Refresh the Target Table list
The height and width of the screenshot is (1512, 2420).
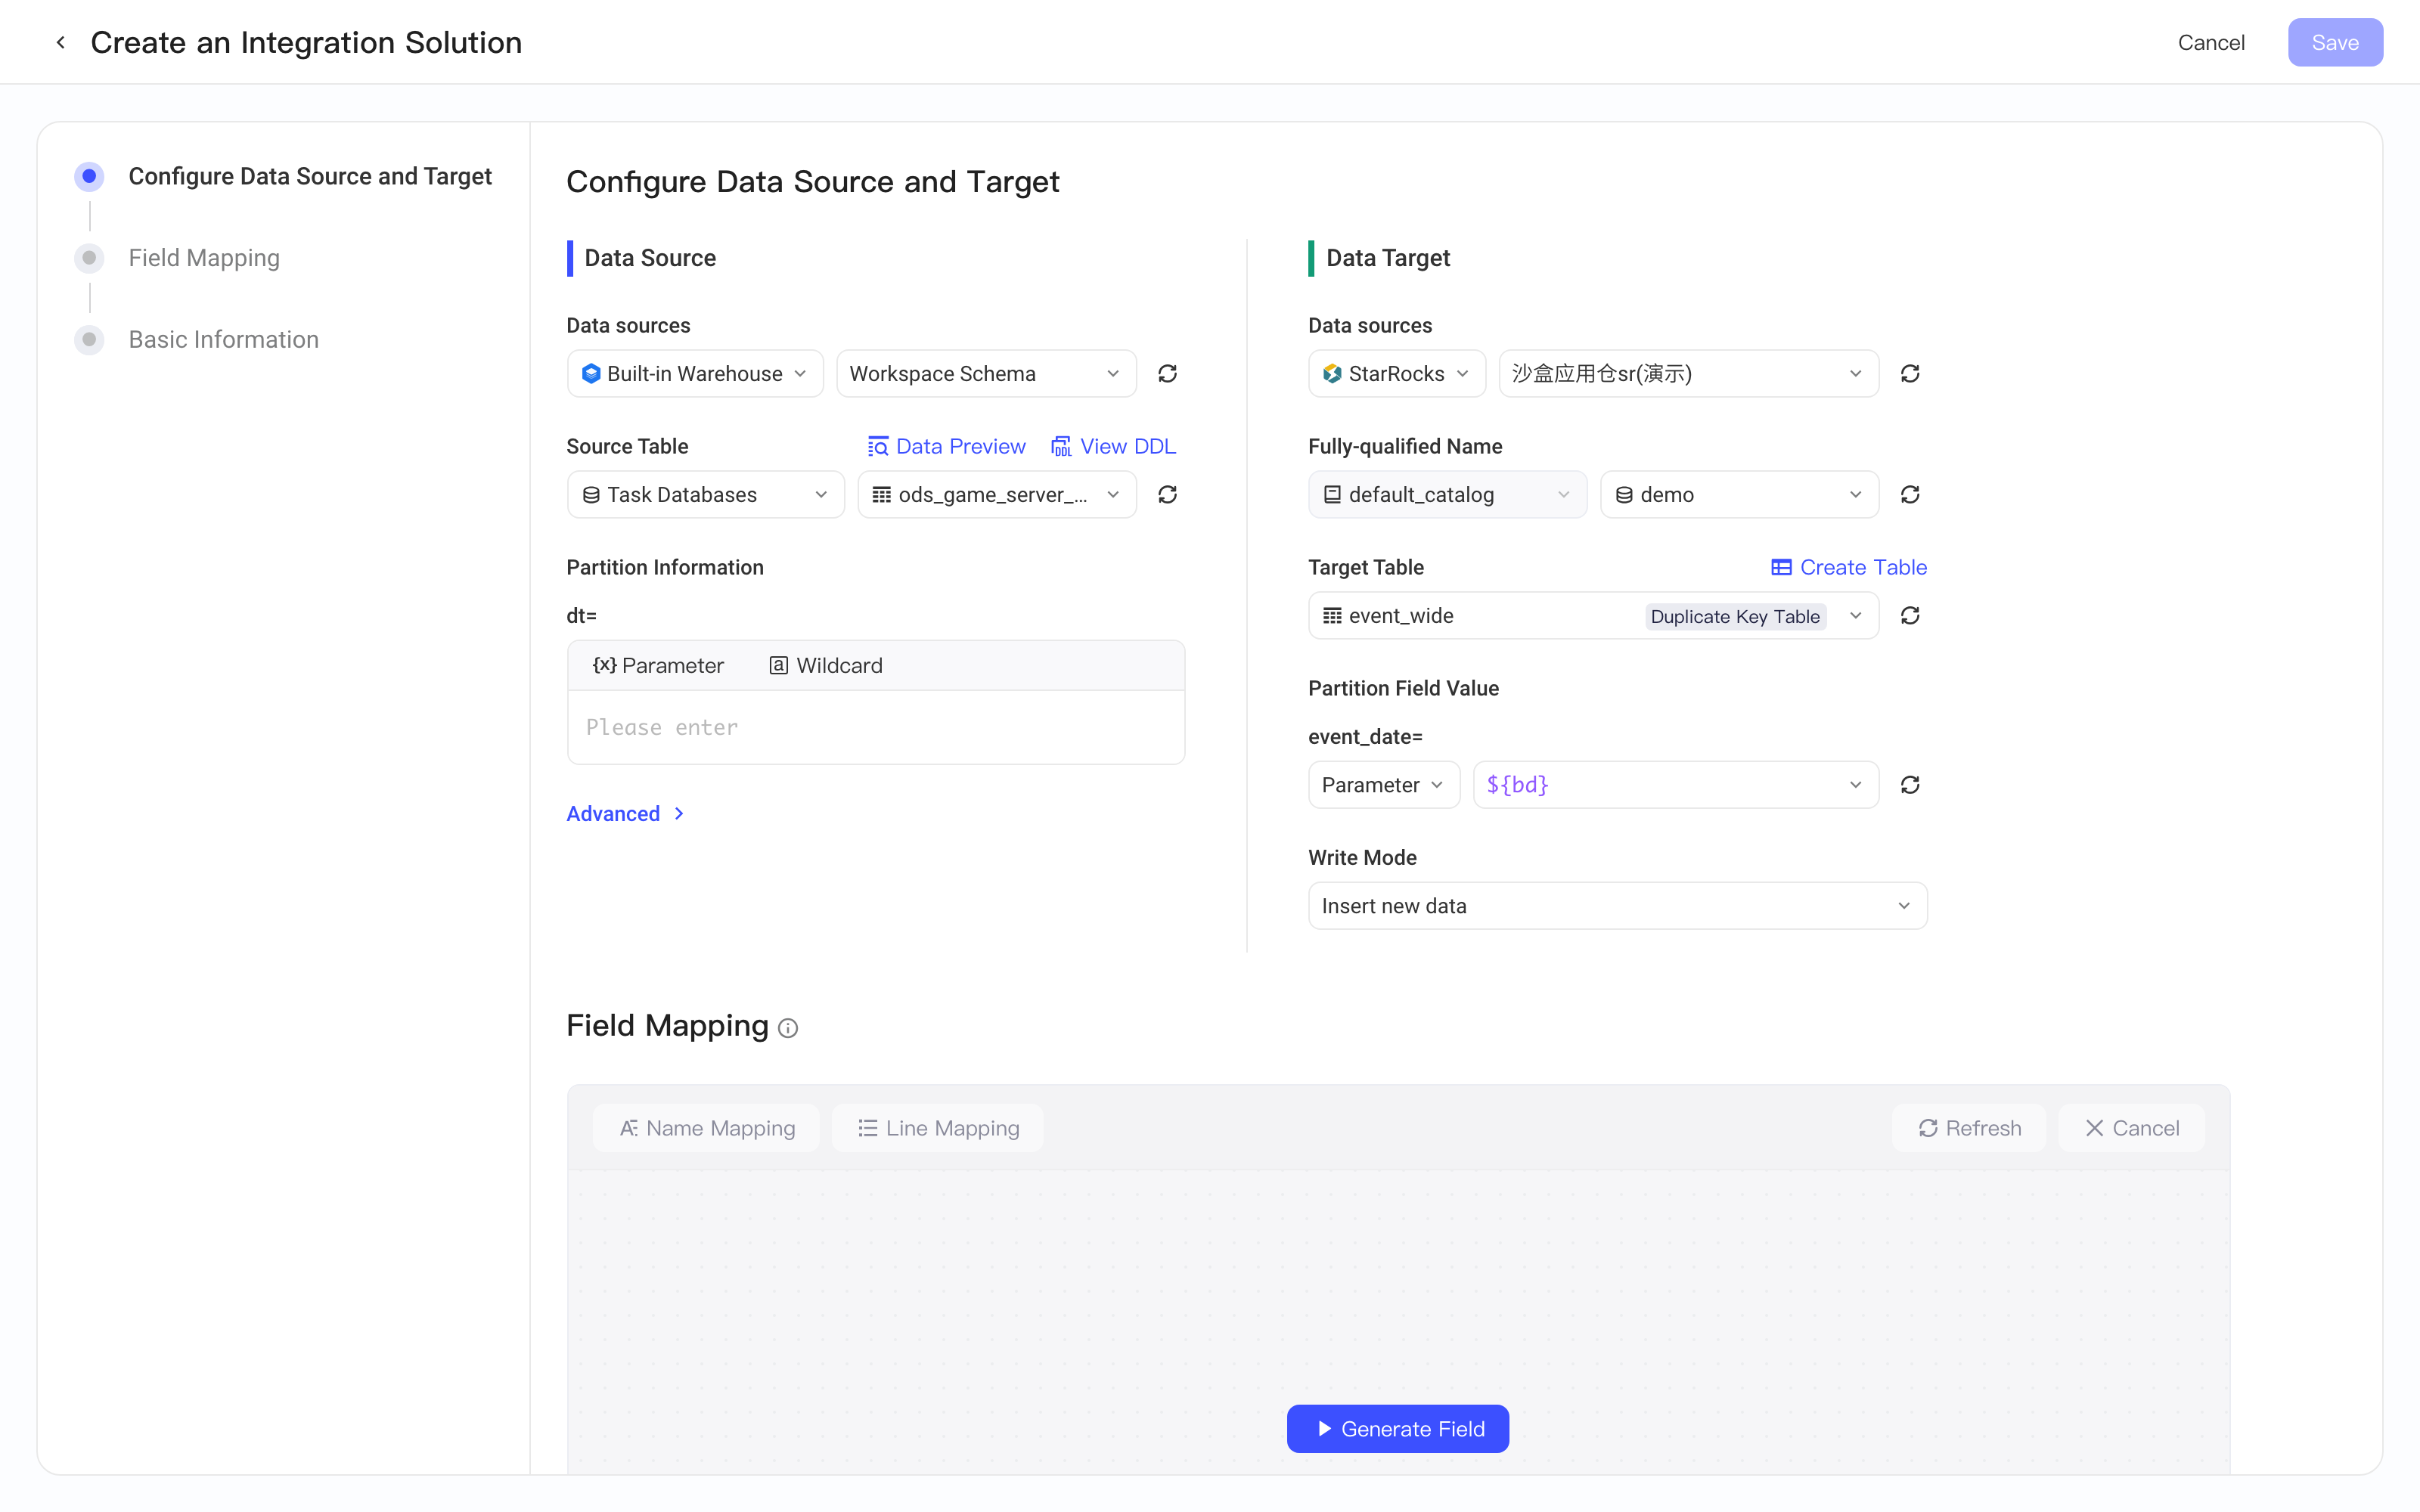pyautogui.click(x=1909, y=615)
